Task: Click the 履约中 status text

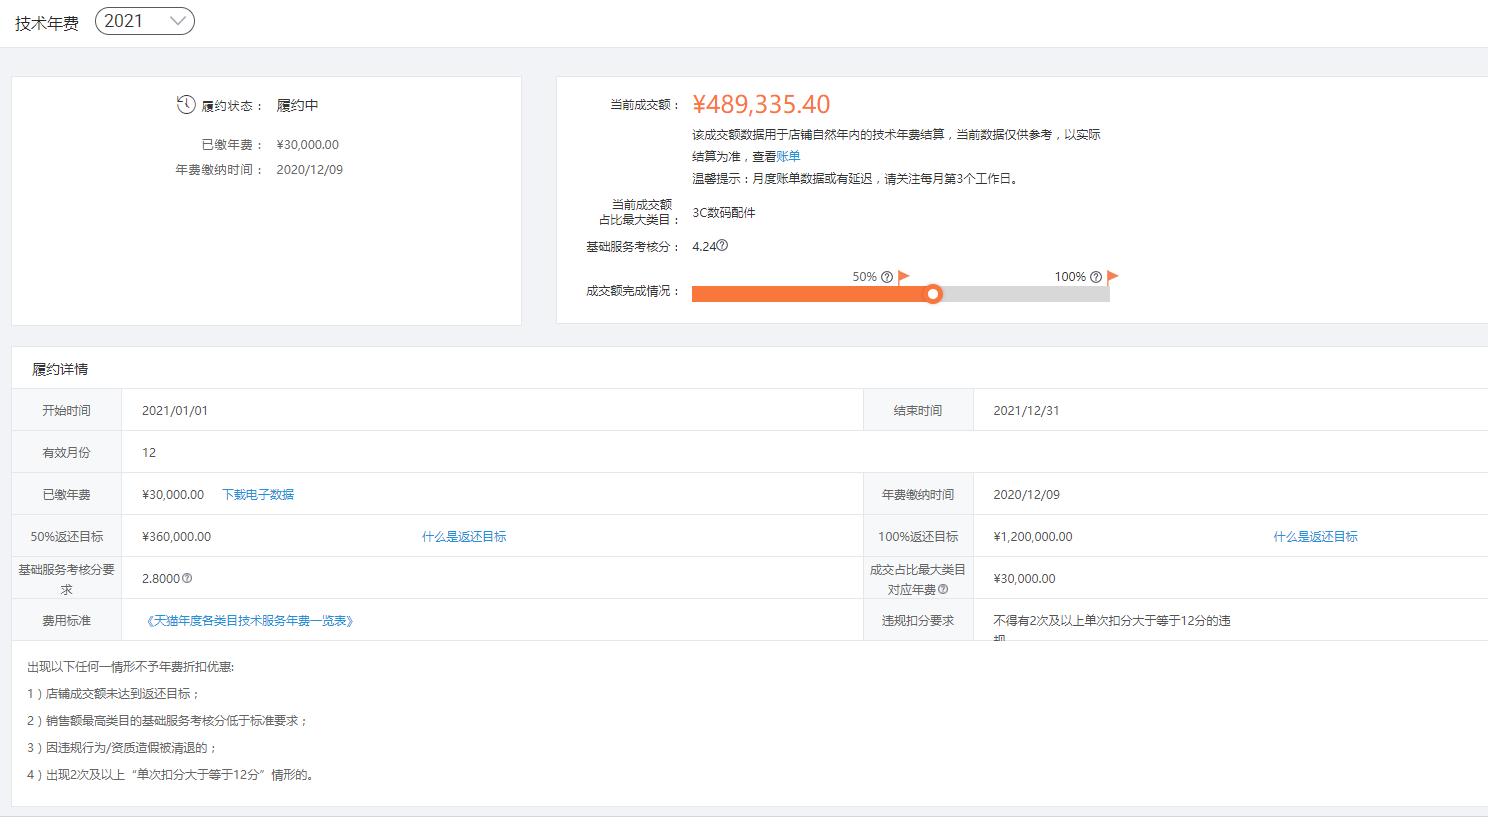Action: tap(297, 105)
